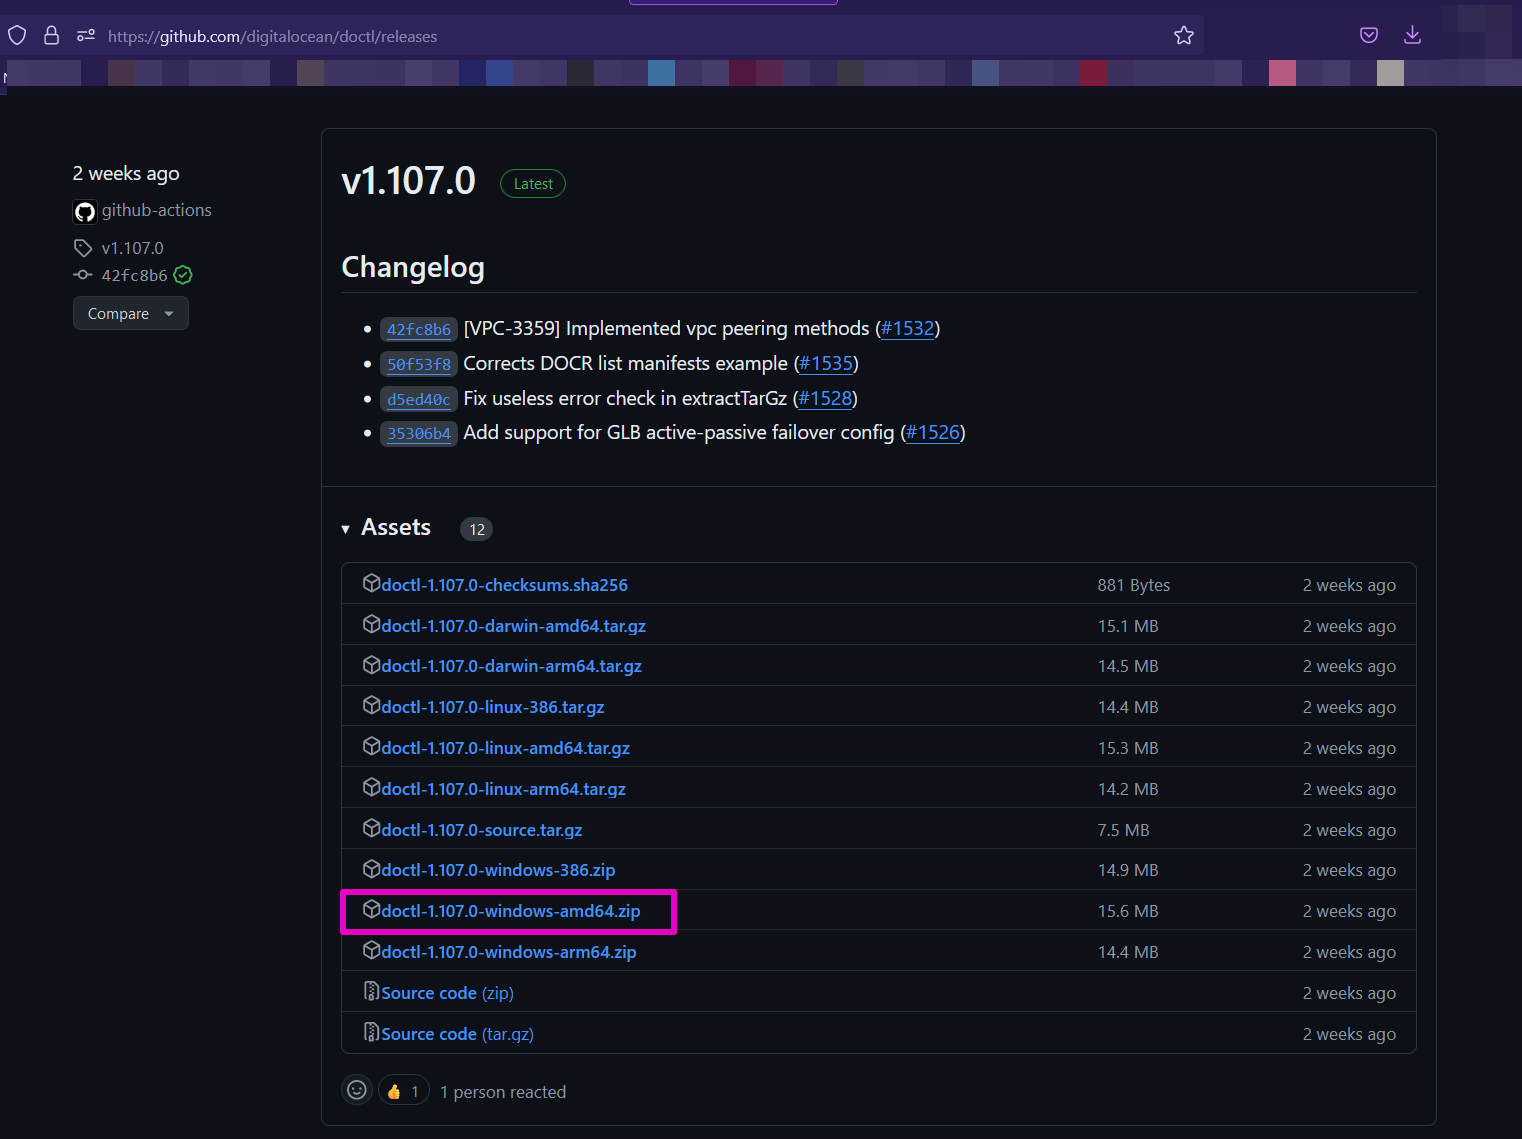Viewport: 1522px width, 1139px height.
Task: Open the Compare dropdown
Action: click(131, 313)
